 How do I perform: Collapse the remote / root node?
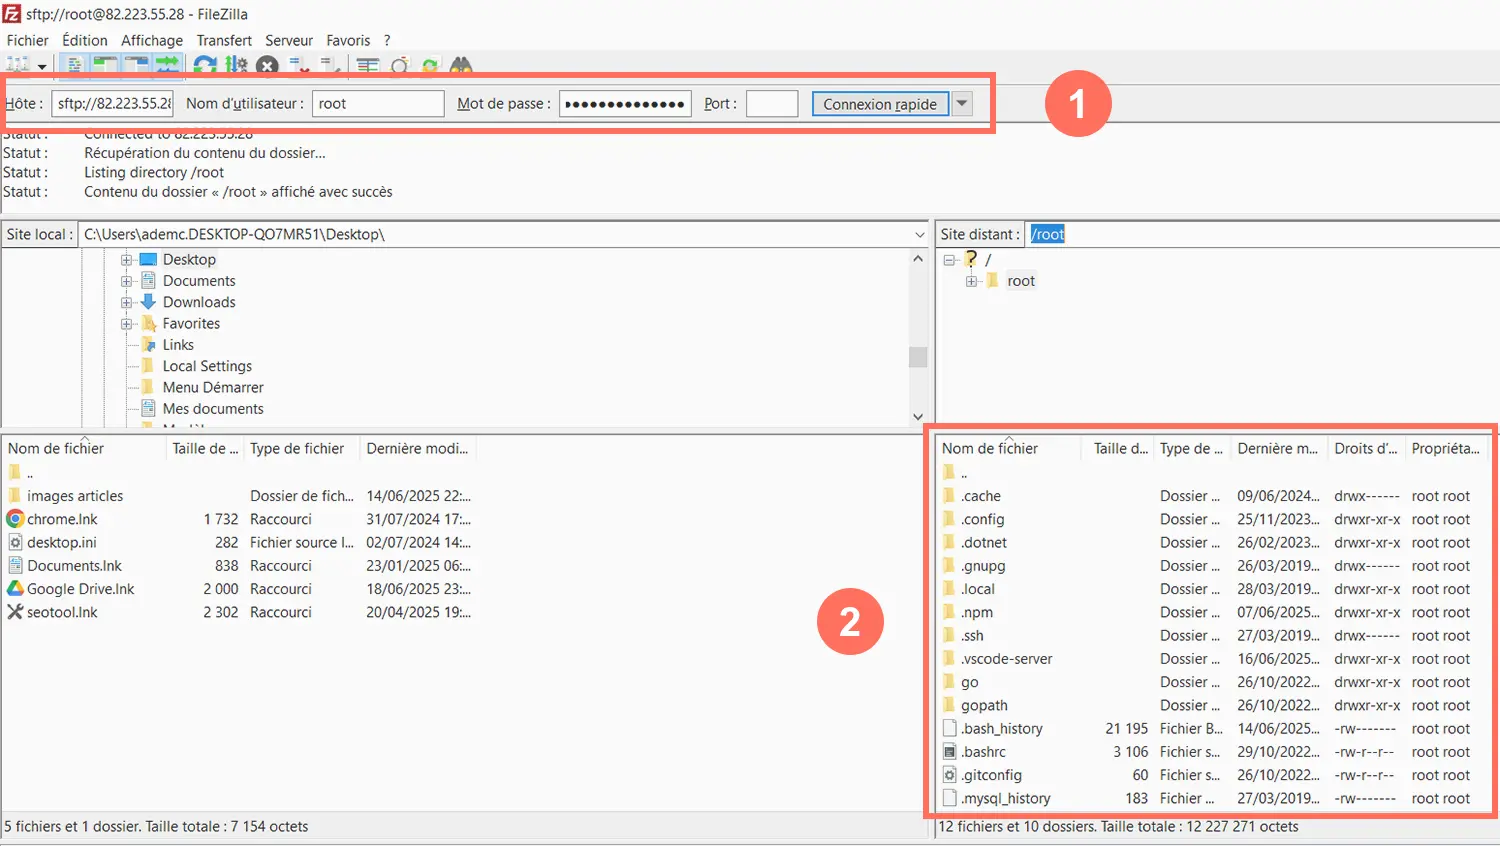click(x=949, y=260)
